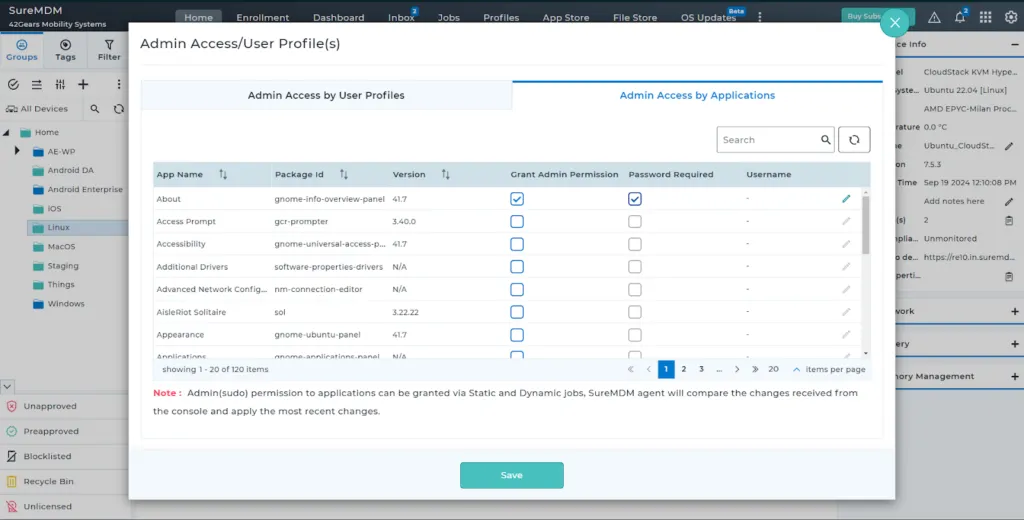Open the App Store navigation tab
1024x520 pixels.
tap(566, 18)
